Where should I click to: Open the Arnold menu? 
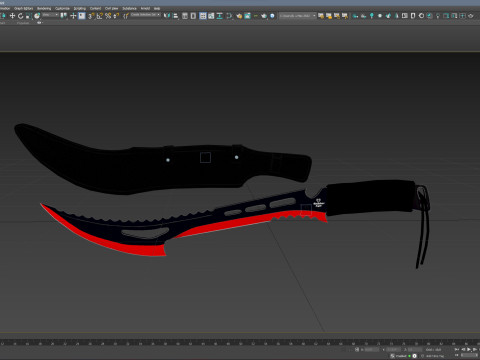[145, 8]
